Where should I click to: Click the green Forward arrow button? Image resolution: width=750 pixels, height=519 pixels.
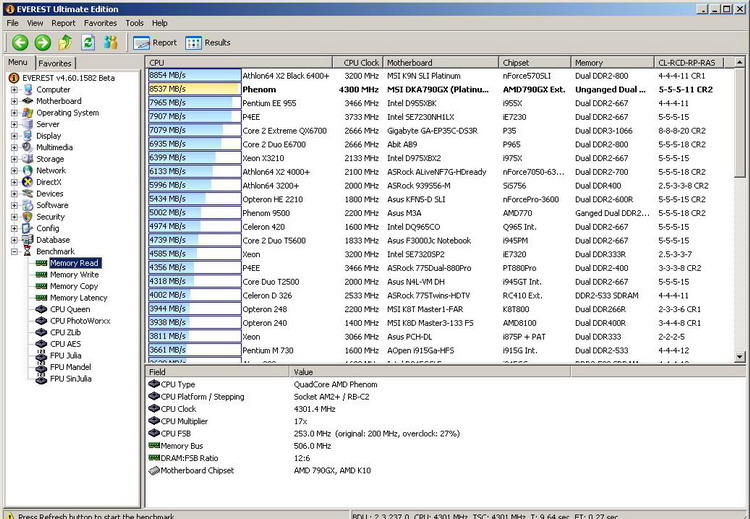click(43, 43)
